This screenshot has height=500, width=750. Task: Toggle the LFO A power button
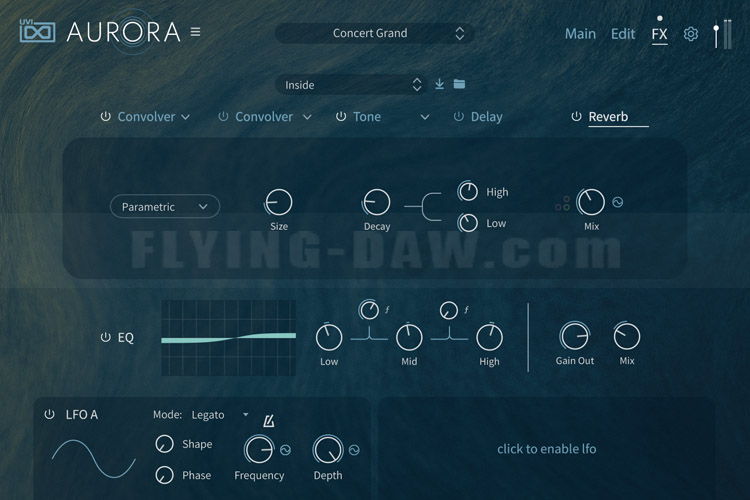tap(49, 414)
